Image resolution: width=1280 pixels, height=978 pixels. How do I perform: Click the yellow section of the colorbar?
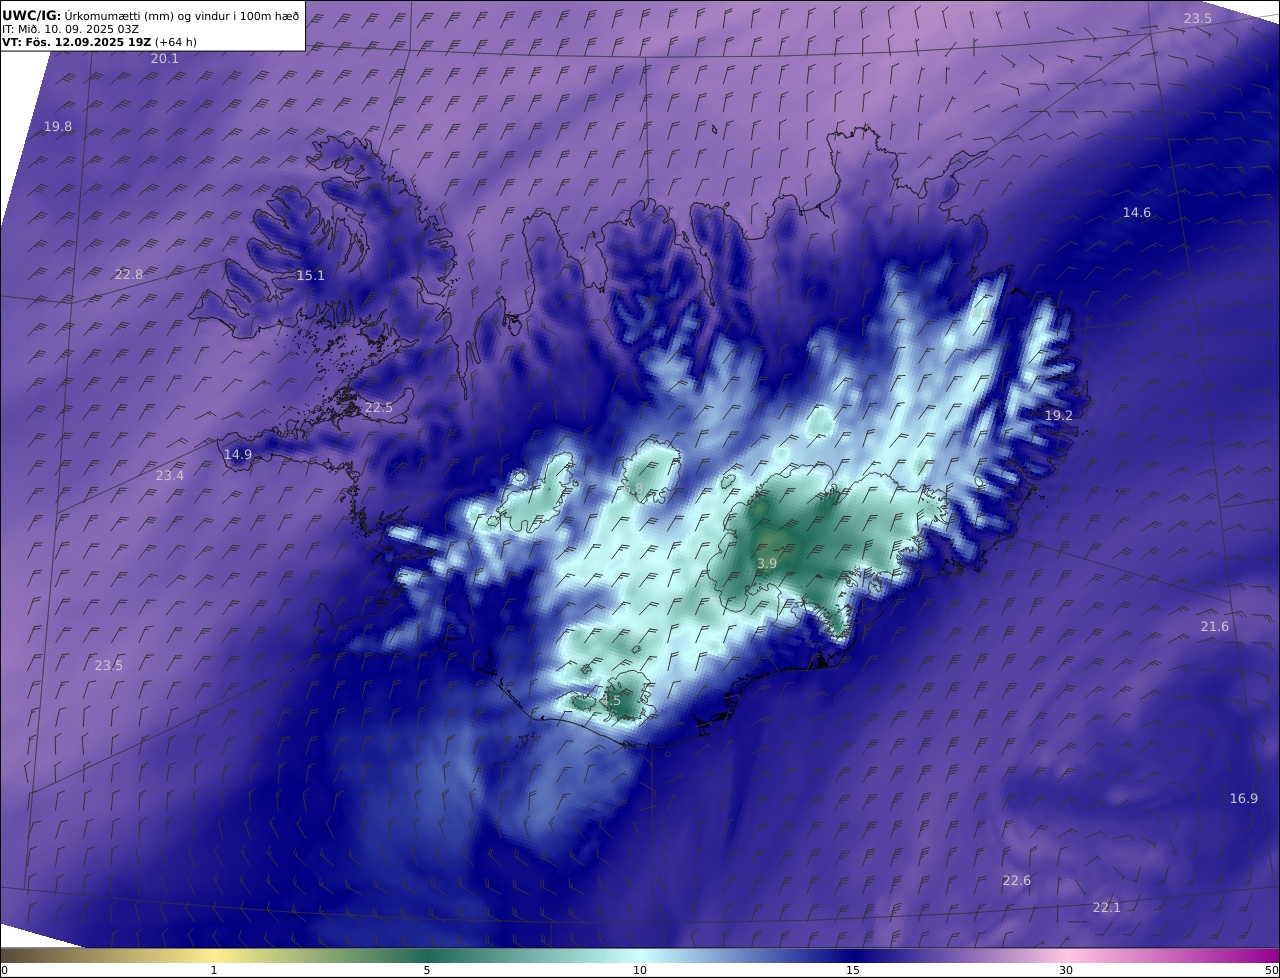(214, 955)
